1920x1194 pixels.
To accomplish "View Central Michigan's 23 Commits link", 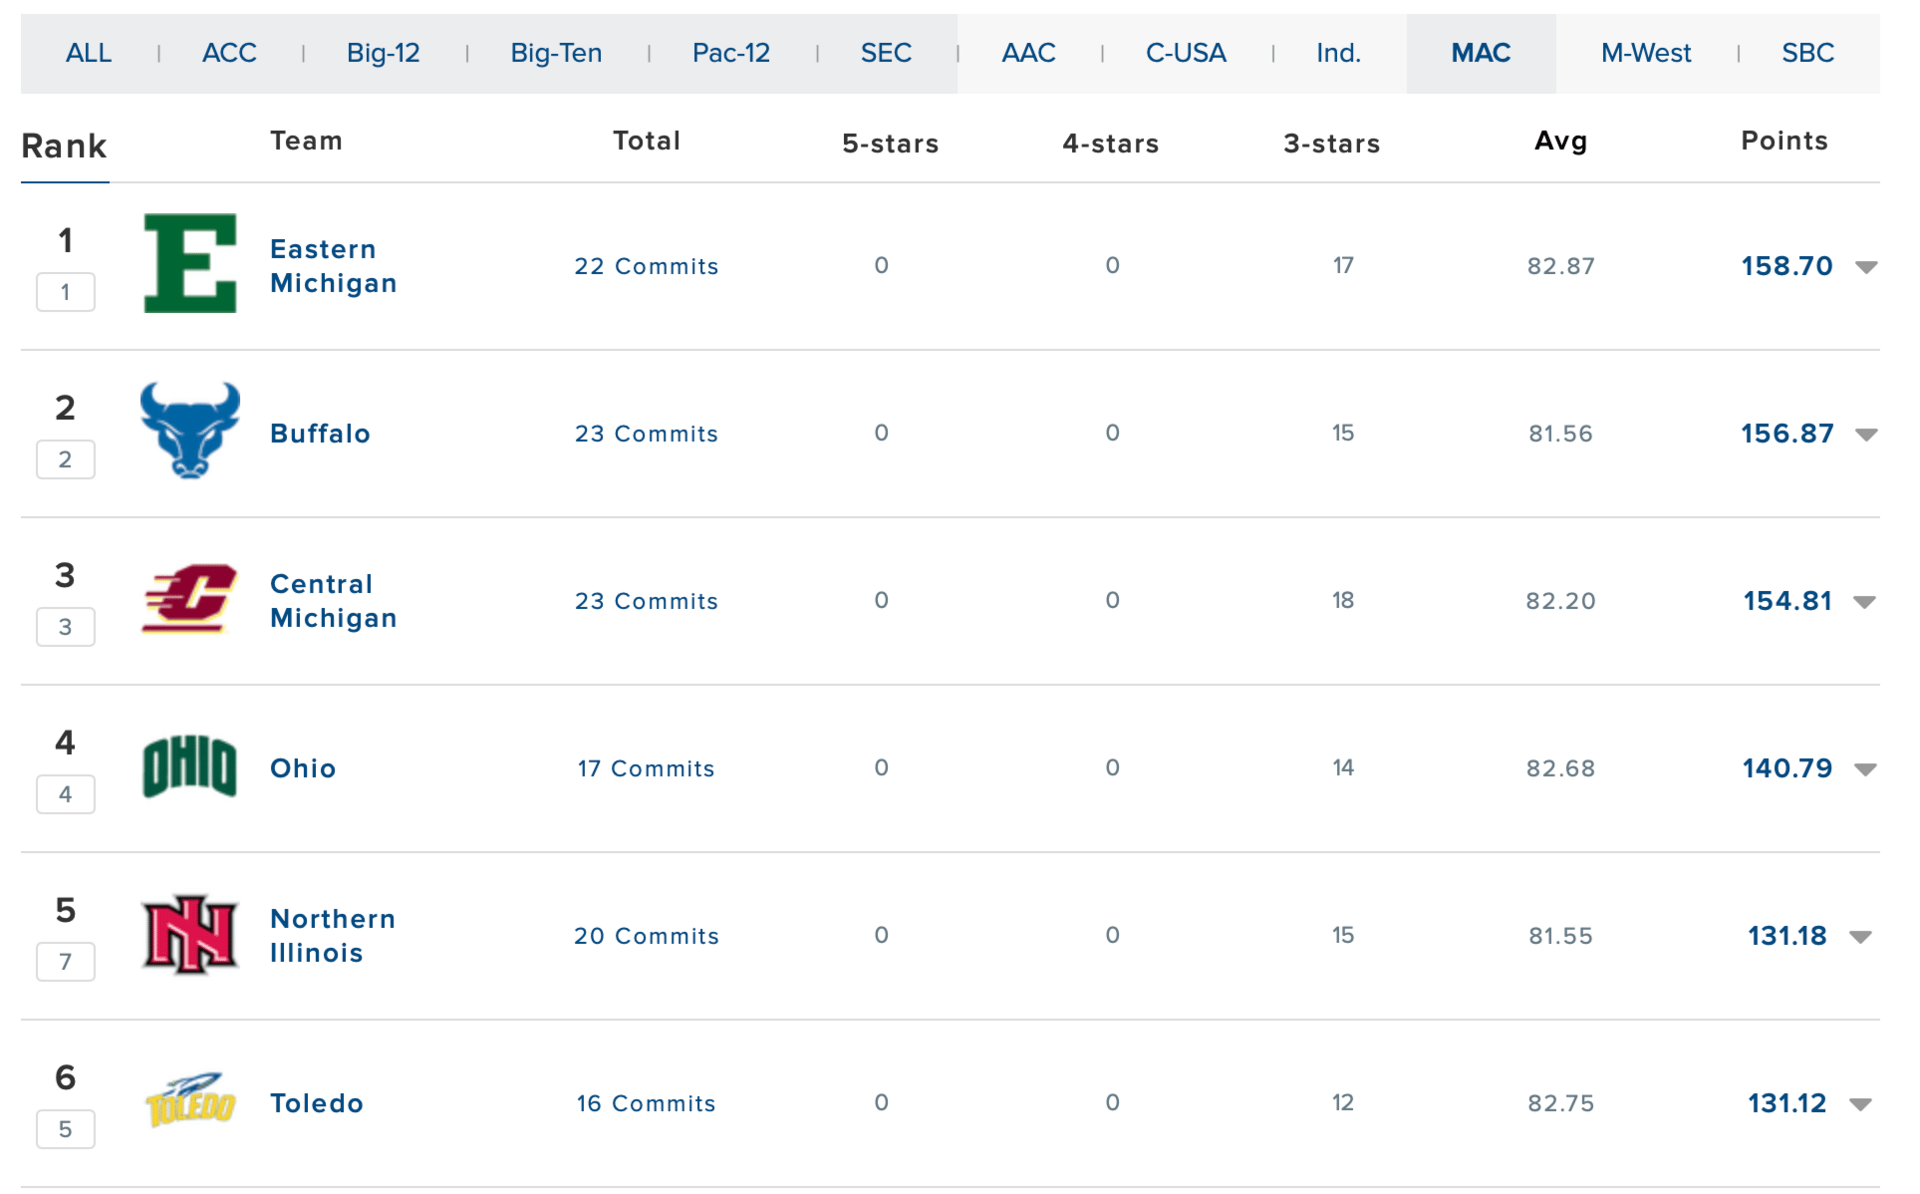I will (646, 601).
